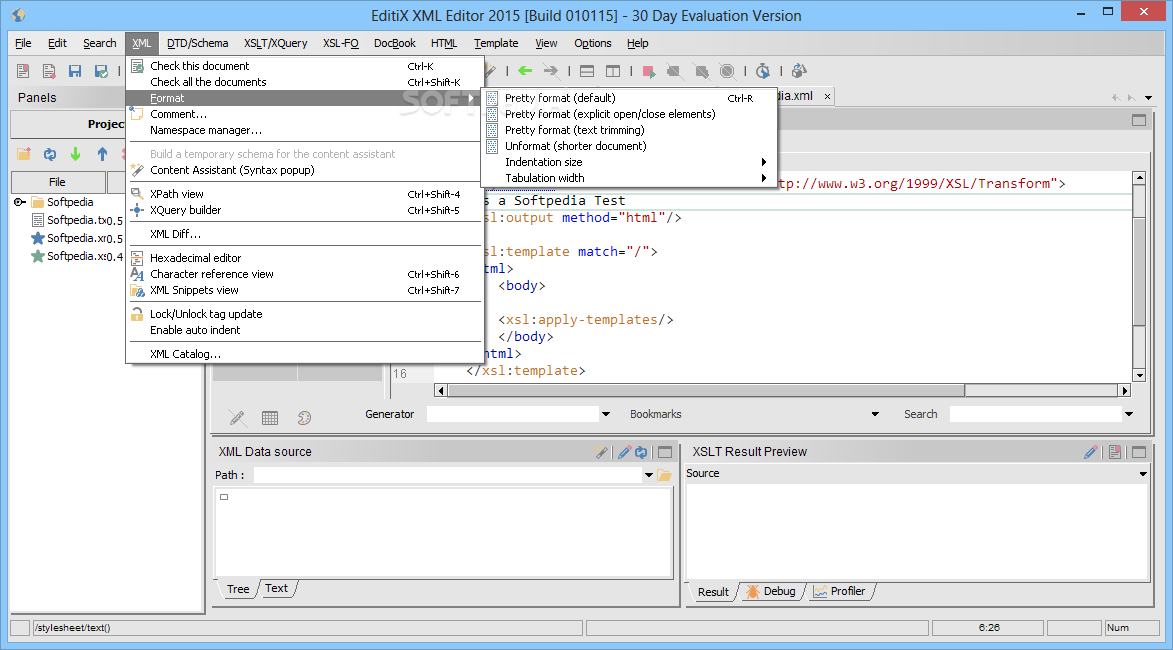Open the Source dropdown in XSLT Result Preview
This screenshot has width=1173, height=650.
(1143, 473)
